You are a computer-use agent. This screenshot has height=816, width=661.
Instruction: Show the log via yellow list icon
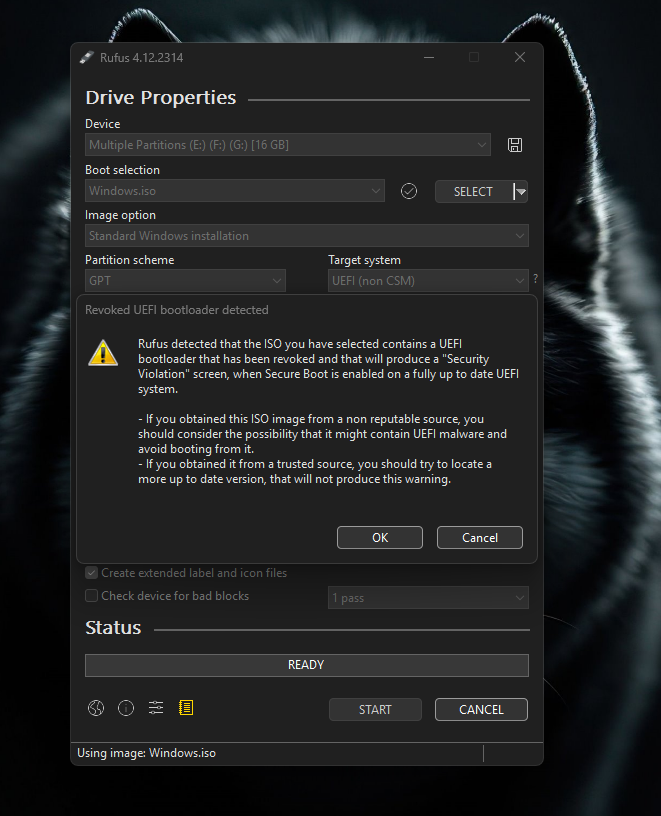click(186, 708)
